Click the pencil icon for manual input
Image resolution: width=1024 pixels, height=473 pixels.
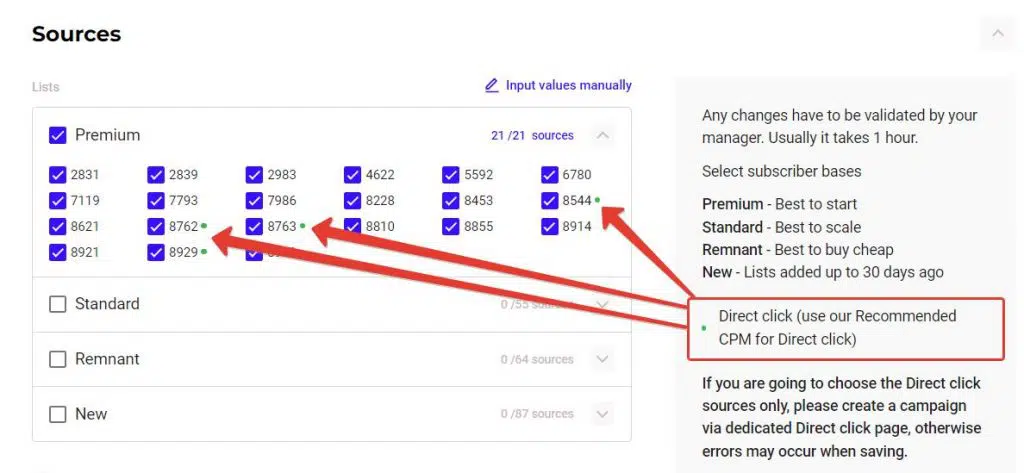(x=491, y=86)
